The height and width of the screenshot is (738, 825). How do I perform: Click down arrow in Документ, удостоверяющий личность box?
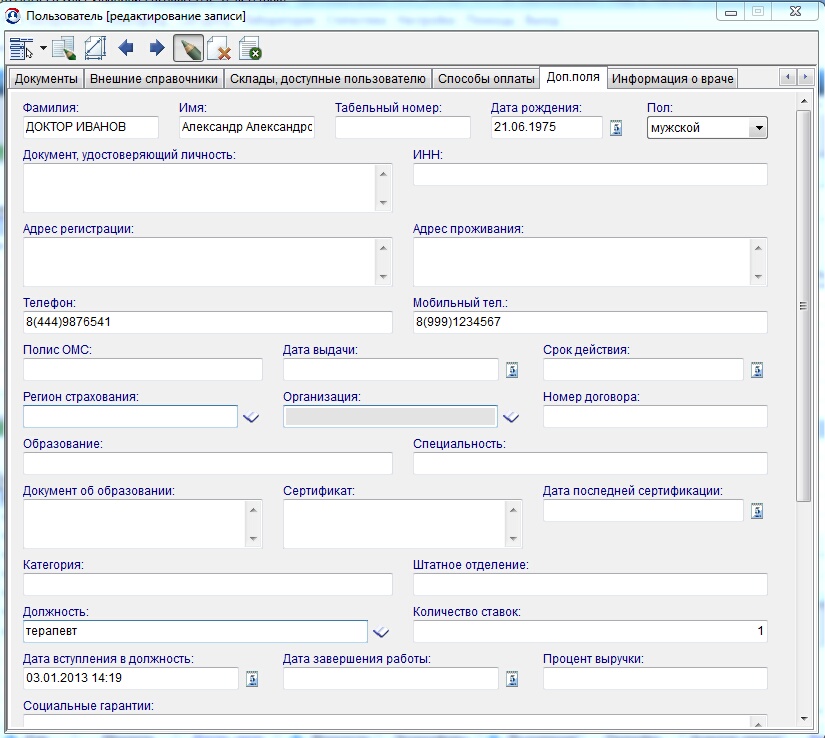point(383,203)
